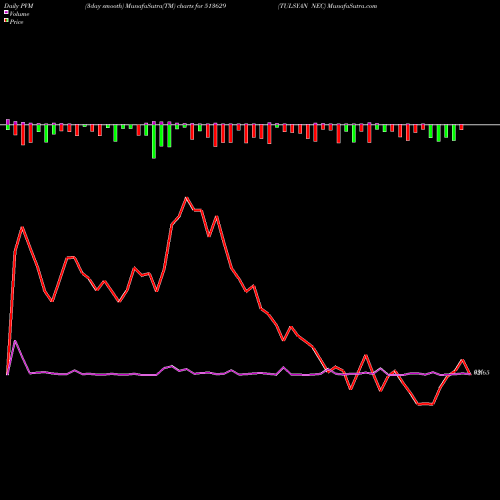Click the '(3day smooth) MunafaSutra(TM) charts for 513629' heading
This screenshot has height=500, width=500.
click(x=155, y=6)
